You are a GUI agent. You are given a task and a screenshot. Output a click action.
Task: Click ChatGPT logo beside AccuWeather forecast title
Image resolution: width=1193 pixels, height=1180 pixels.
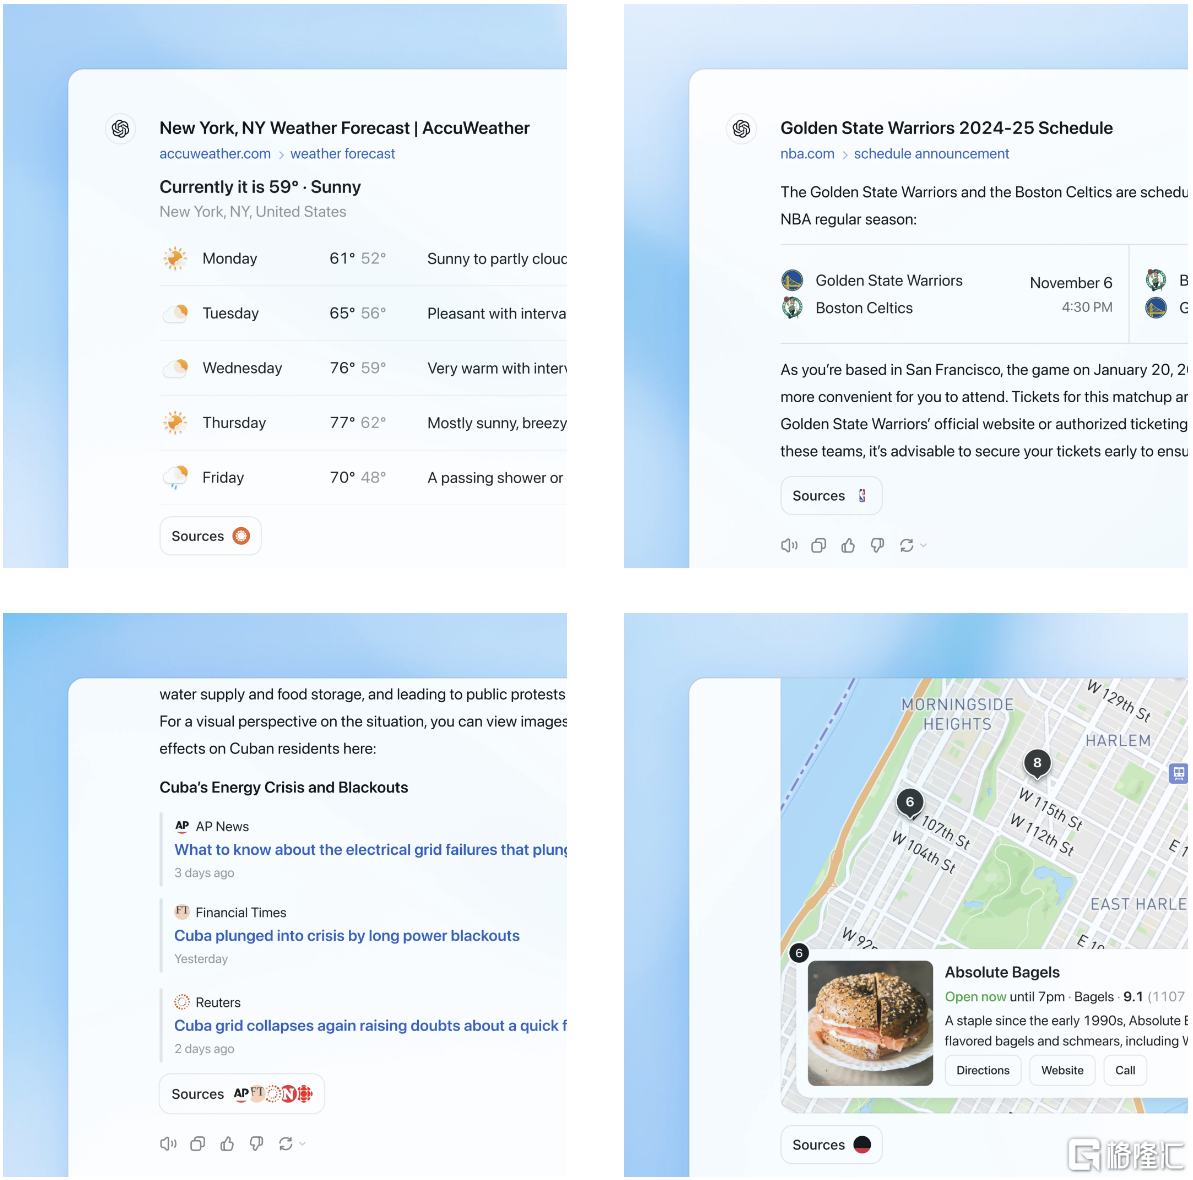[120, 129]
